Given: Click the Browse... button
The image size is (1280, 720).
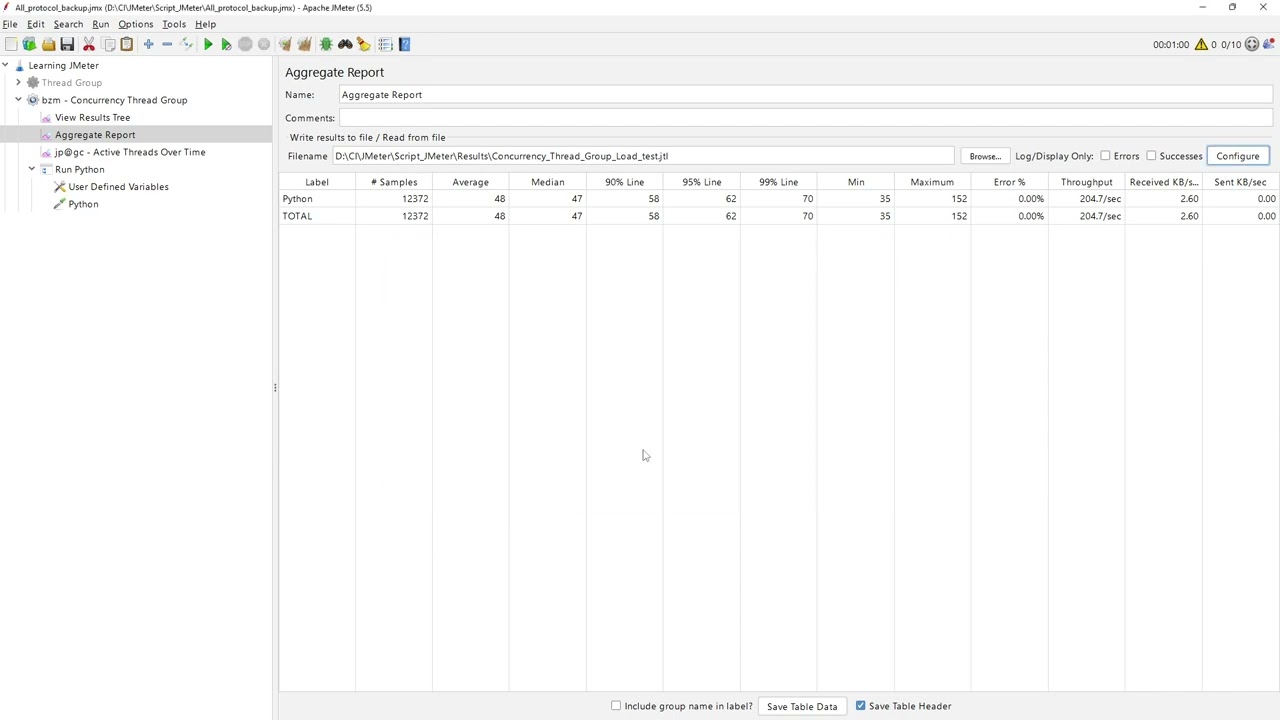Looking at the screenshot, I should pos(984,156).
